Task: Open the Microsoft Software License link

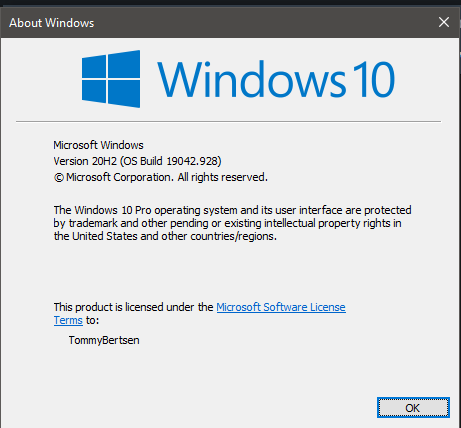Action: click(281, 307)
